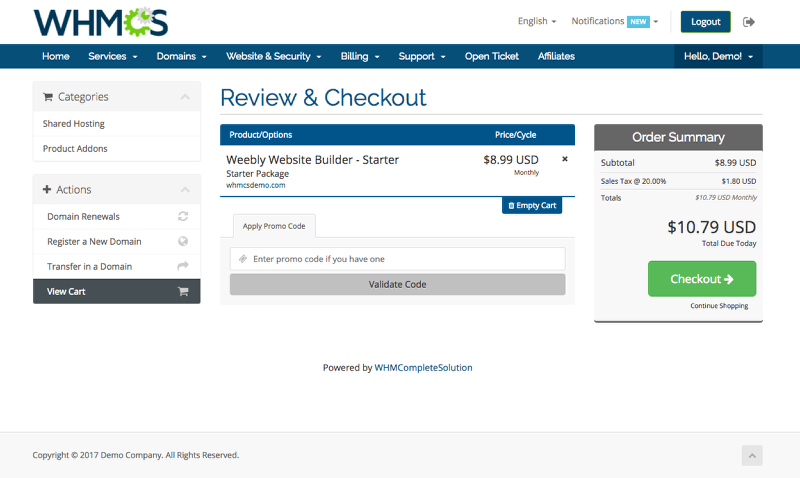The height and width of the screenshot is (478, 800).
Task: Open Transfer in a Domain
Action: click(x=116, y=266)
